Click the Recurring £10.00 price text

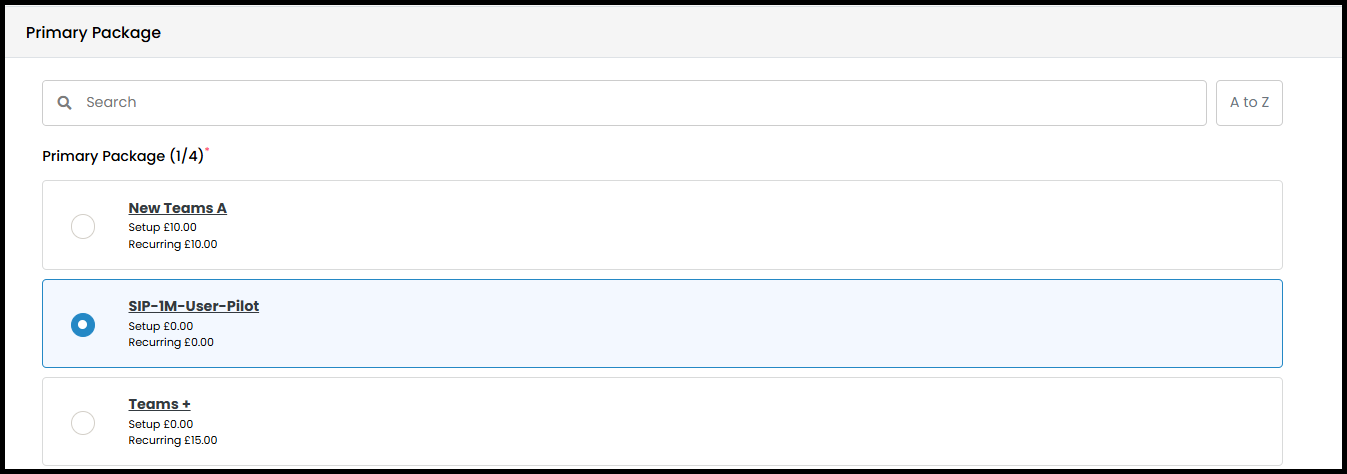(x=173, y=244)
